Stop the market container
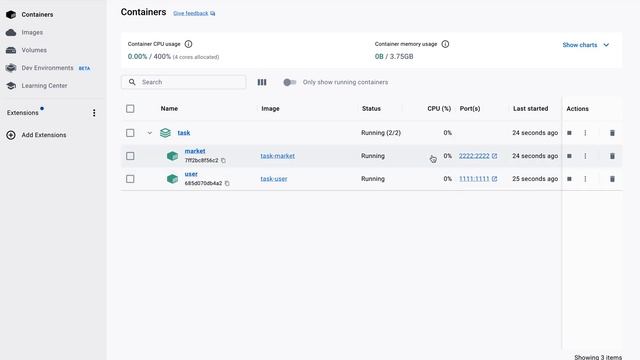Screen dimensions: 640x360 [569, 156]
